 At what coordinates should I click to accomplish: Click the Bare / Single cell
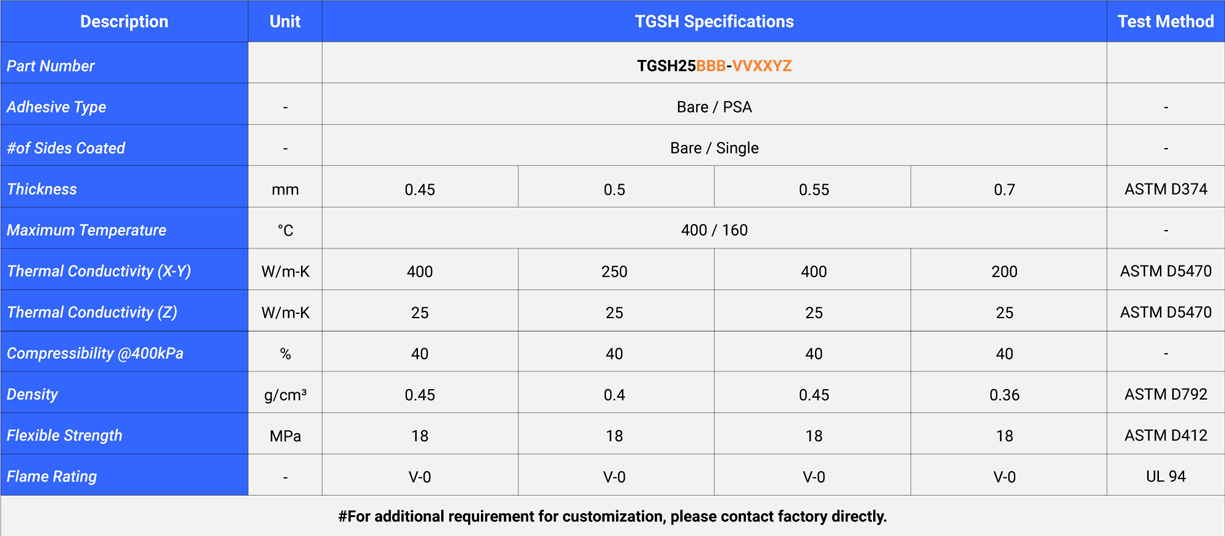click(x=714, y=148)
